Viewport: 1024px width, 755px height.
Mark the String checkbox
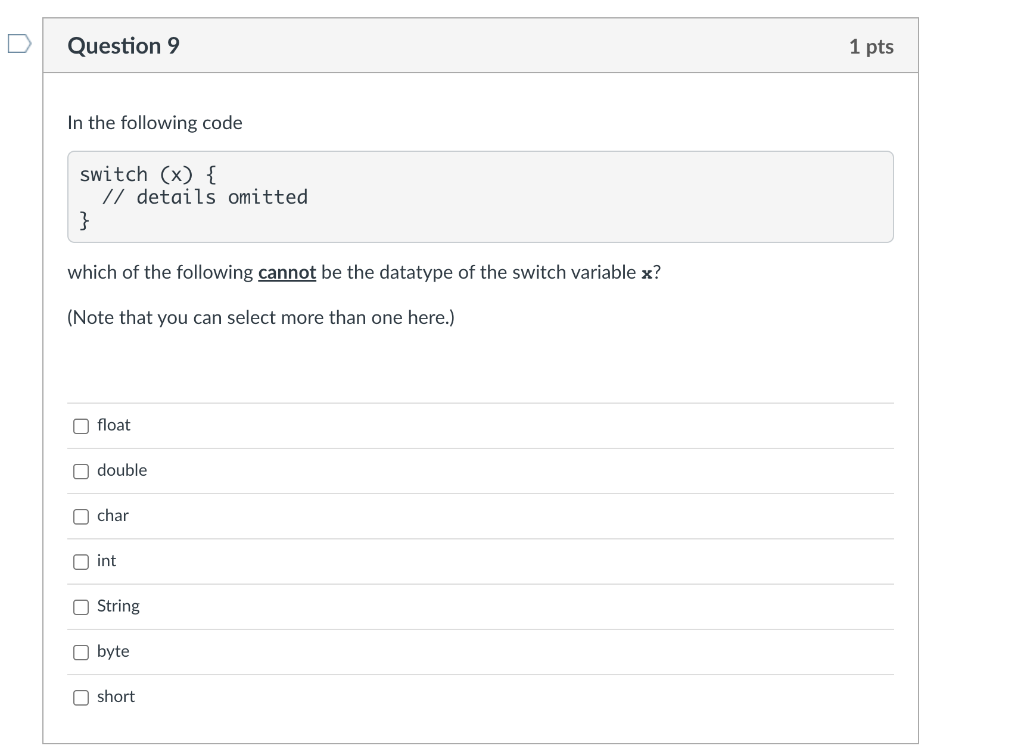pyautogui.click(x=81, y=607)
